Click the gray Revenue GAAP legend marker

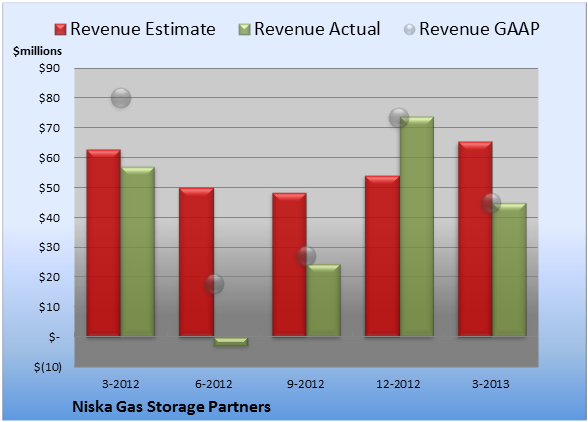[x=410, y=30]
